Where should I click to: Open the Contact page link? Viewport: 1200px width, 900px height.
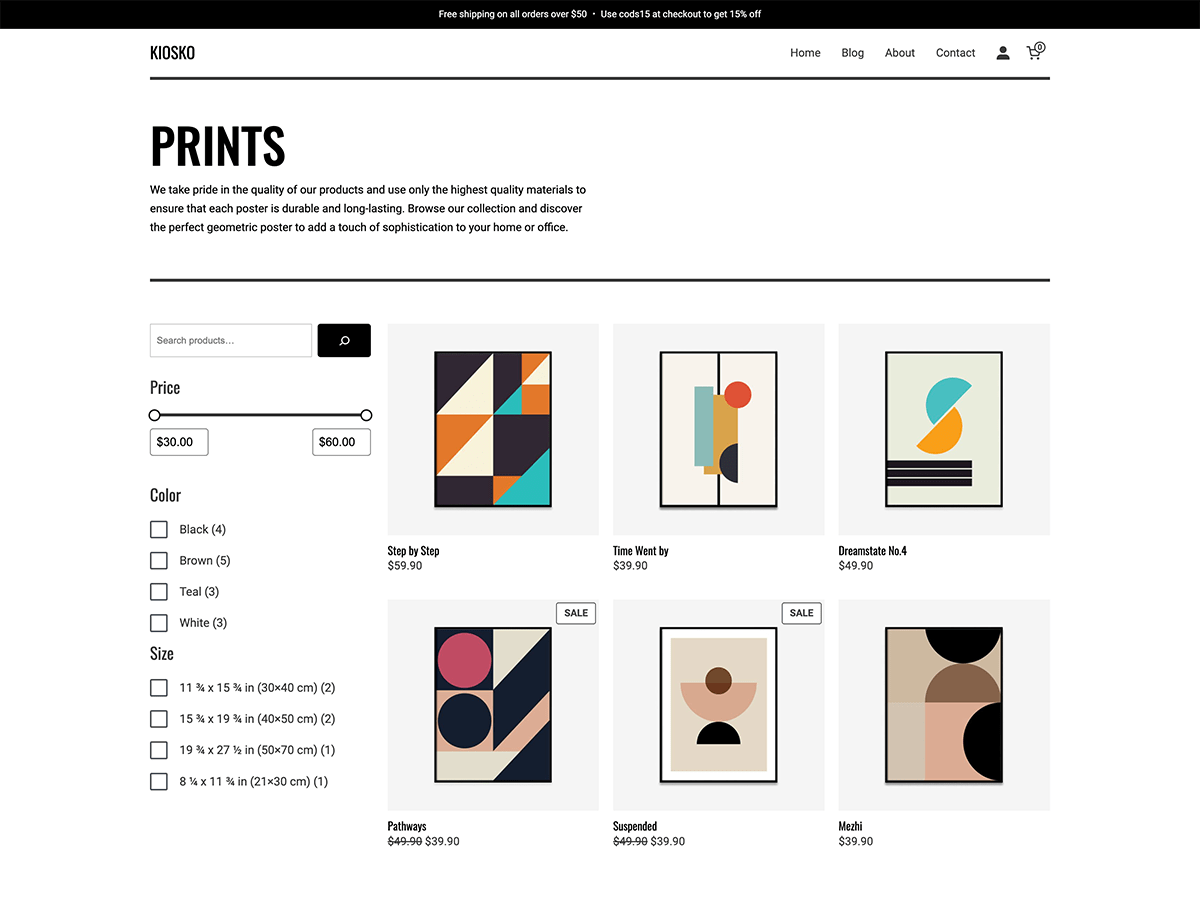pos(955,52)
